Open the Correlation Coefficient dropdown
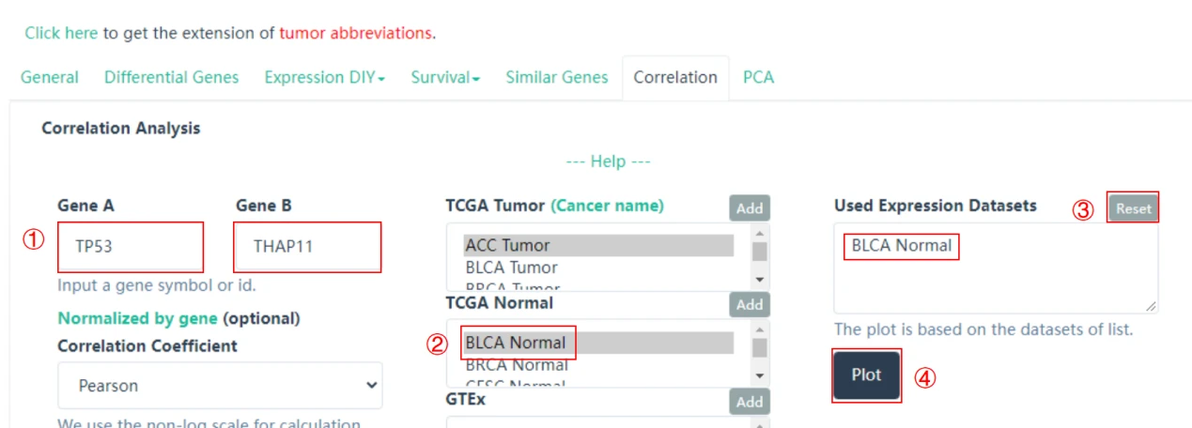 [220, 385]
